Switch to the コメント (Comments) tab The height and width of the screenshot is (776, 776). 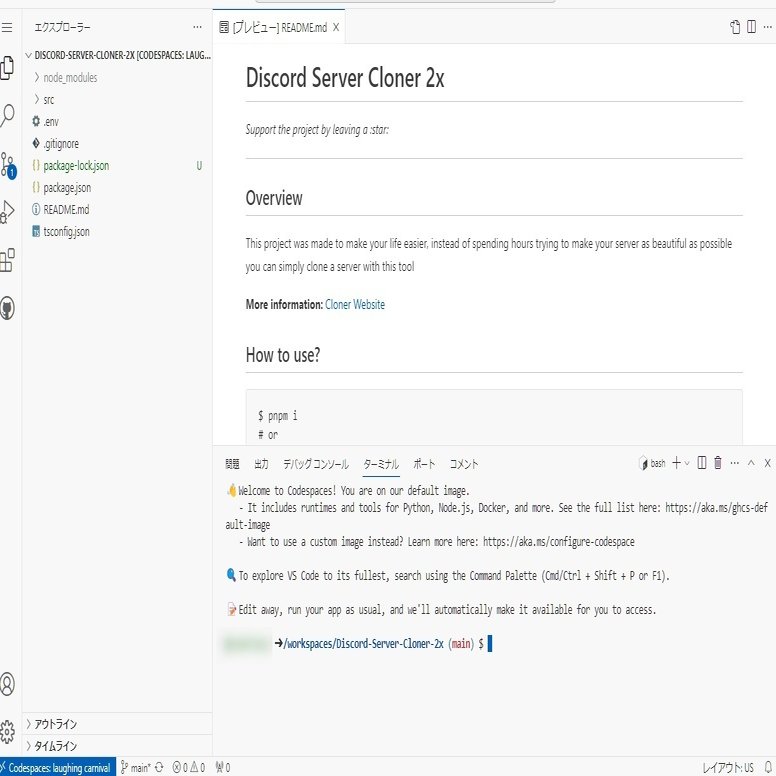click(x=464, y=464)
